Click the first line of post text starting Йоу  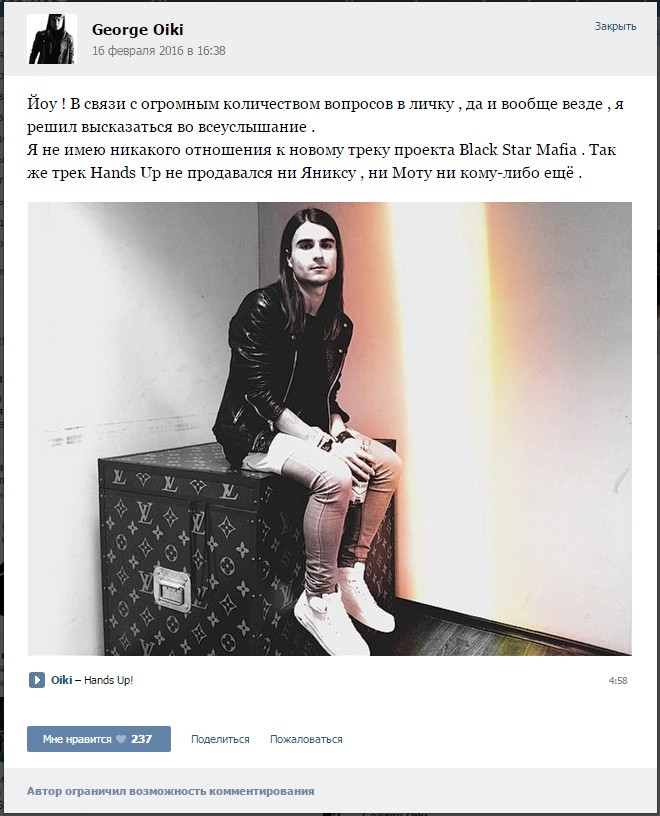(x=325, y=104)
